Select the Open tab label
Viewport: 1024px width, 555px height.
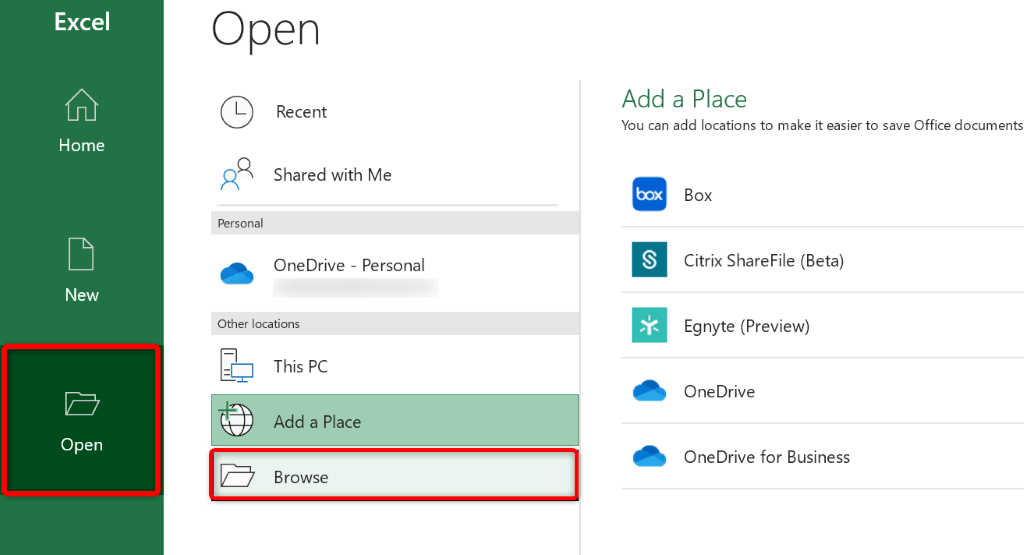coord(81,445)
